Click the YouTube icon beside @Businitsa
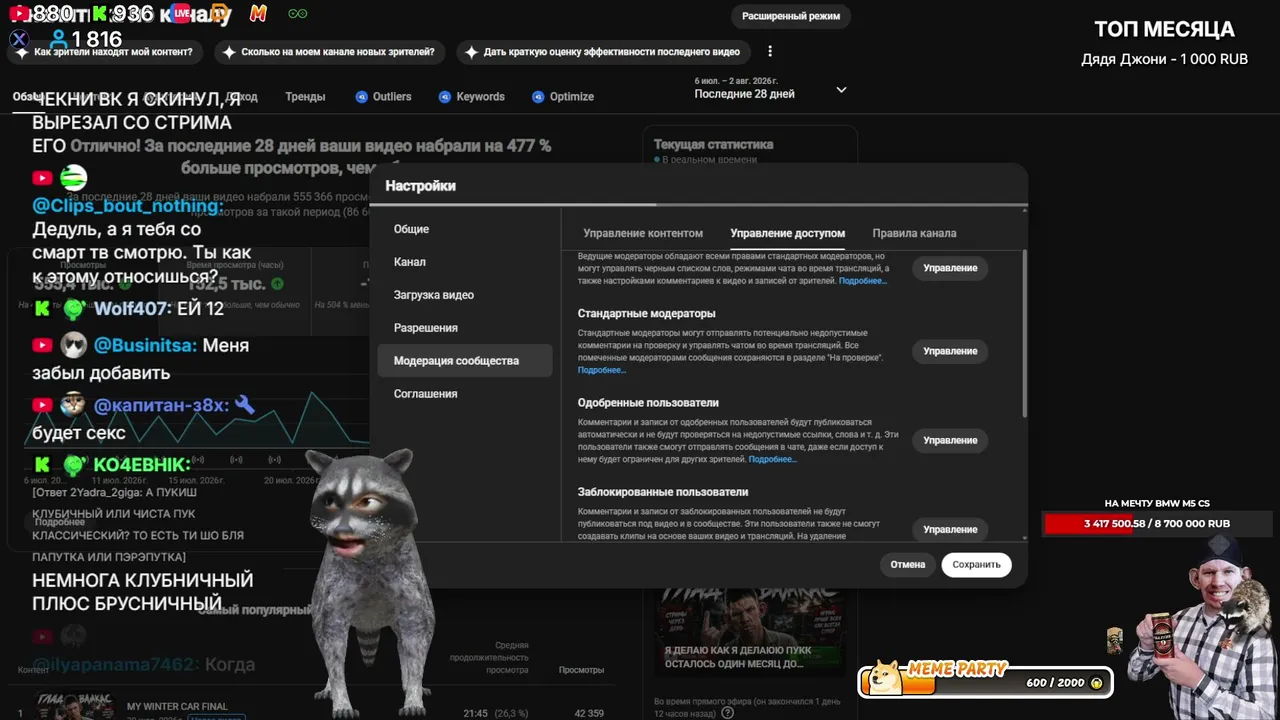Viewport: 1280px width, 720px height. [x=42, y=345]
